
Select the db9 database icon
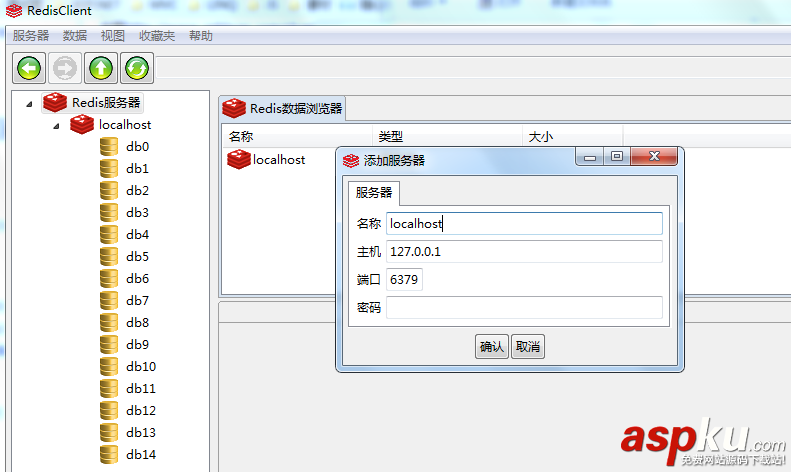tap(109, 344)
